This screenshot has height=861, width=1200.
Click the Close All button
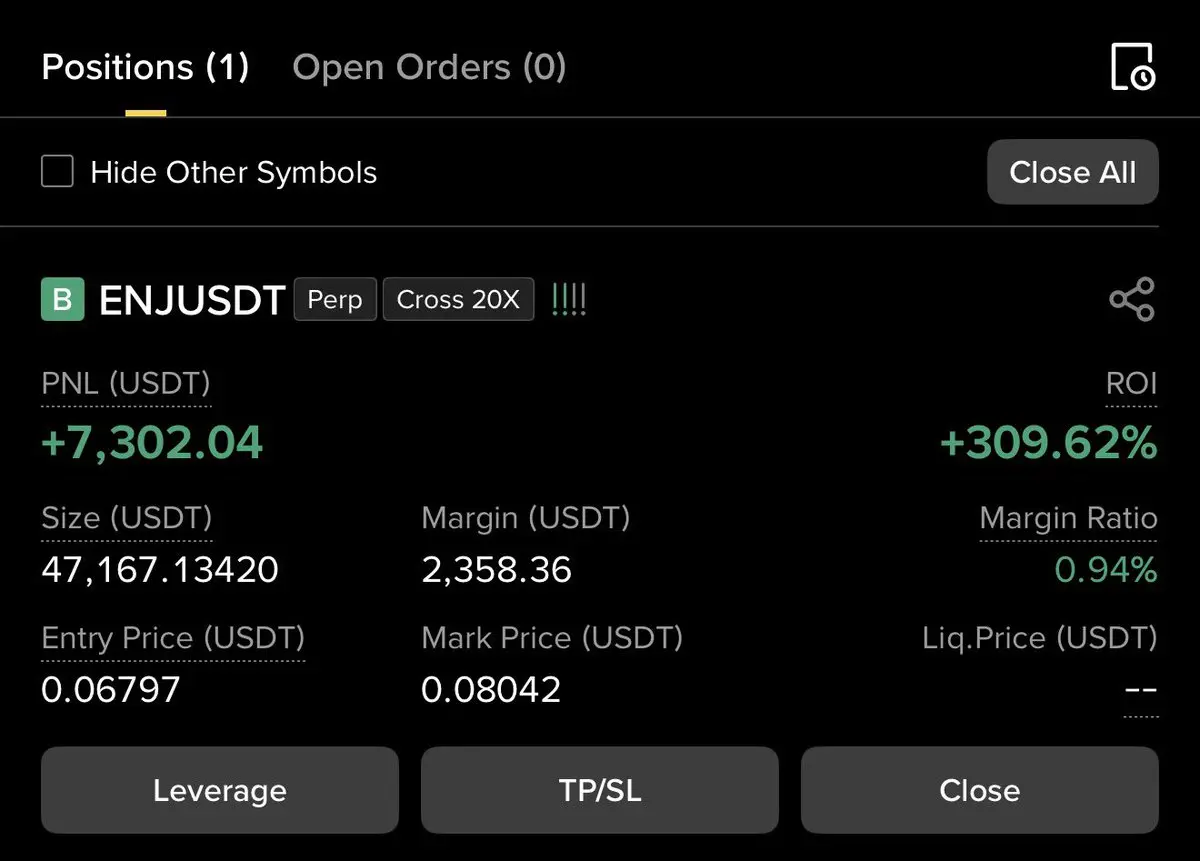(1073, 172)
